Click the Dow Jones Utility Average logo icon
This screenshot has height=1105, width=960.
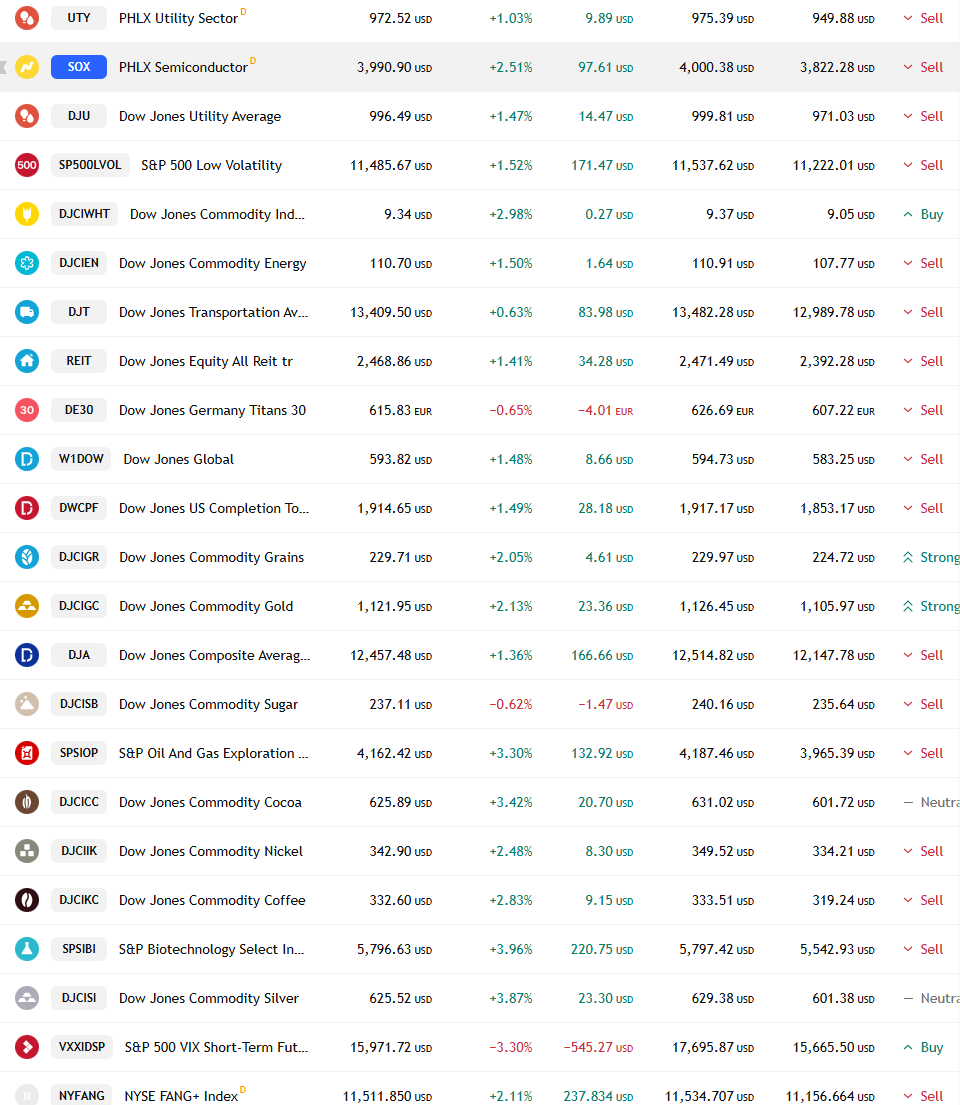click(27, 116)
